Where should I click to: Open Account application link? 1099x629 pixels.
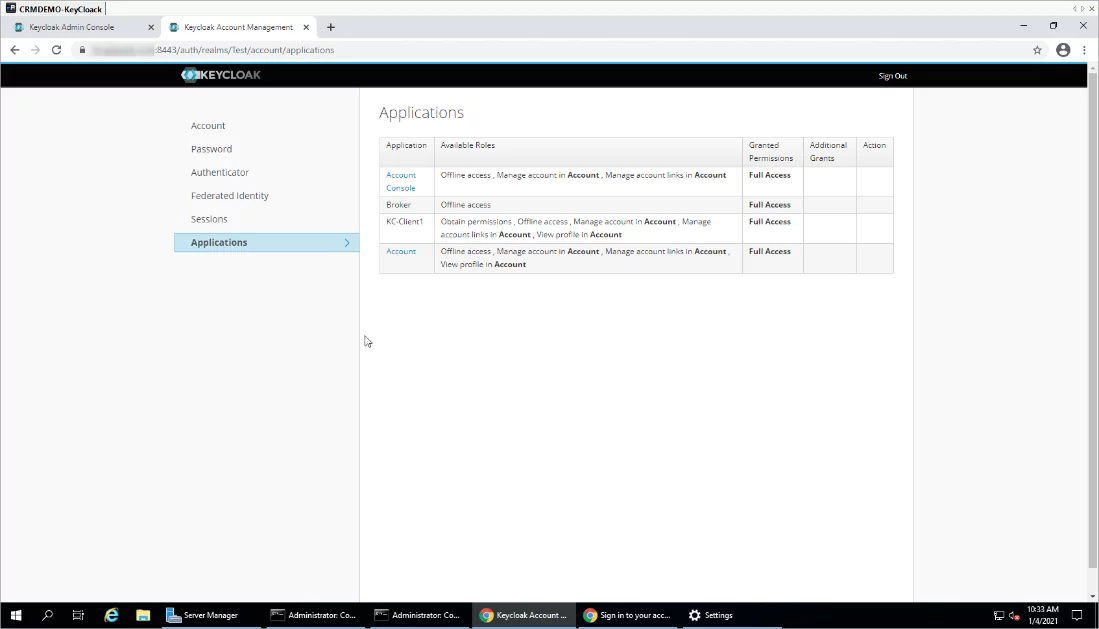(x=401, y=251)
